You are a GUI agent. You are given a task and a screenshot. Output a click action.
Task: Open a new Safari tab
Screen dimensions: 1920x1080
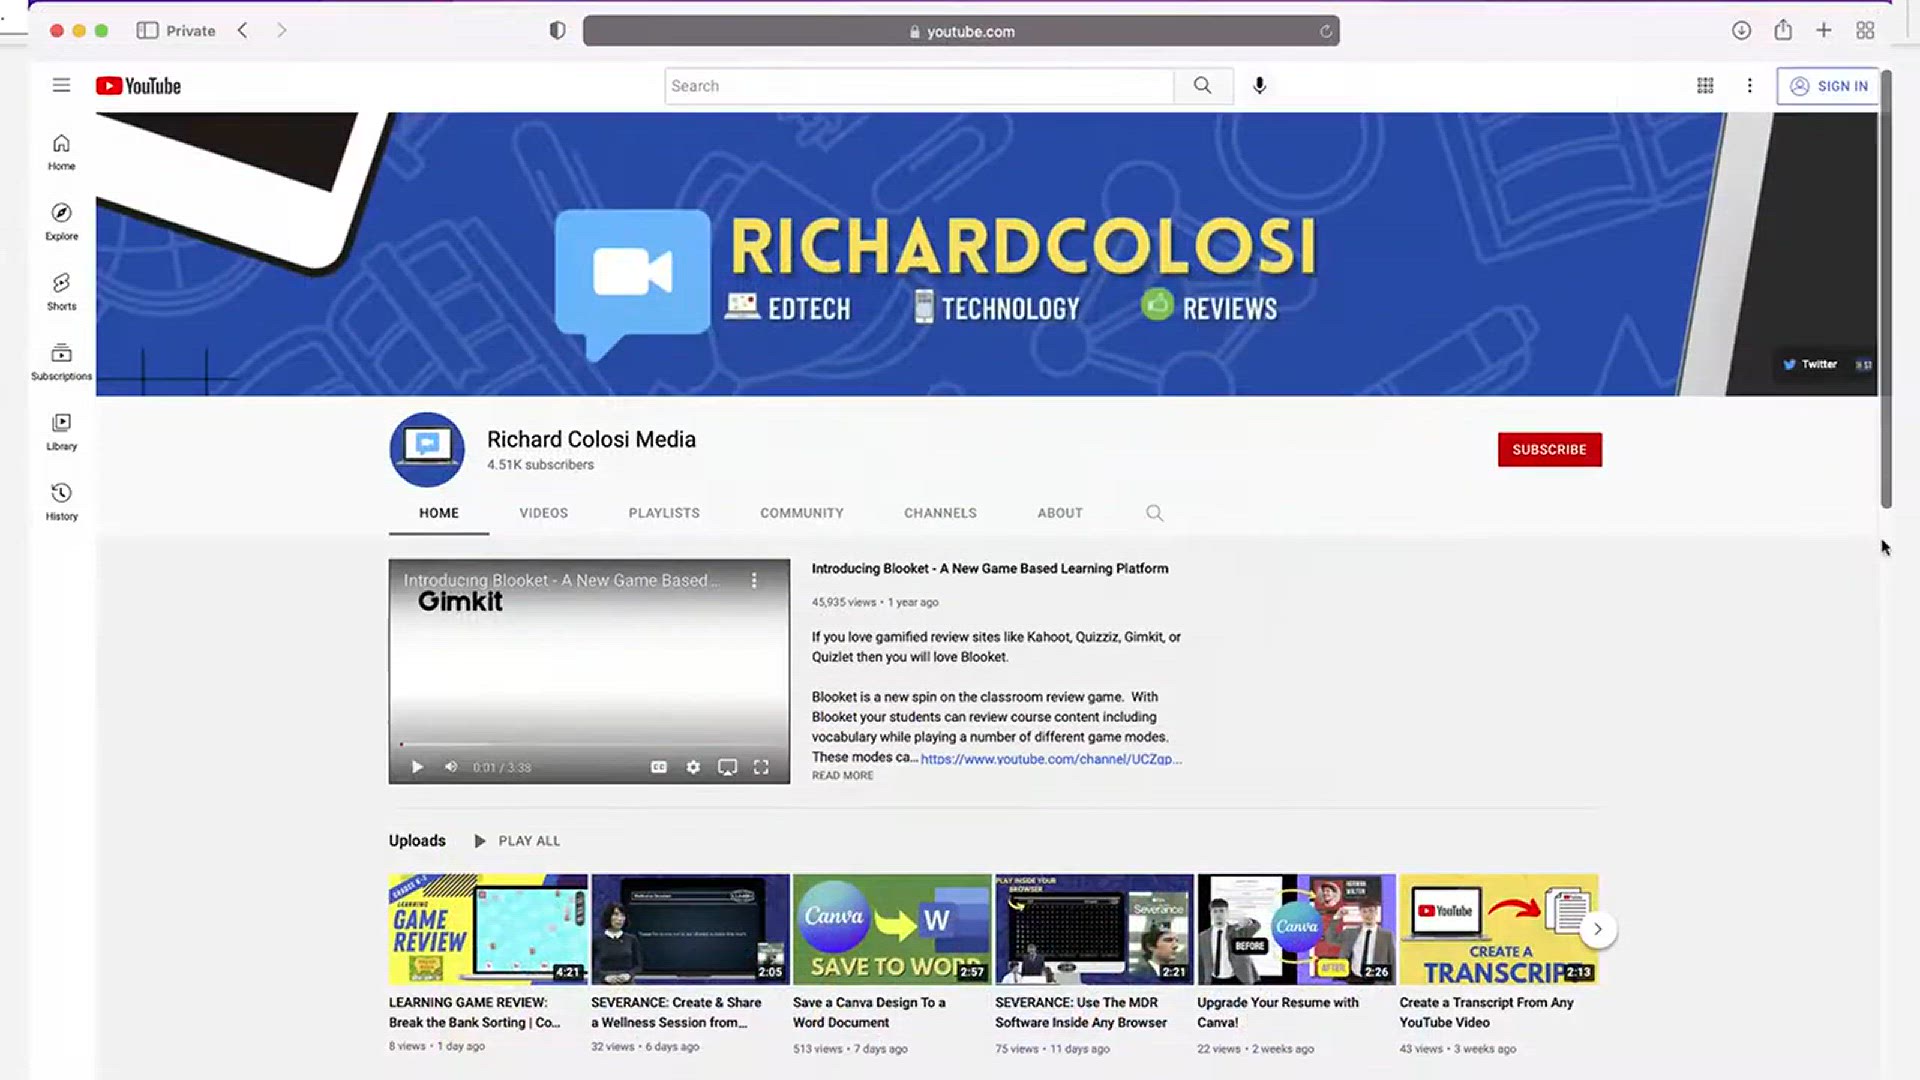(1824, 30)
